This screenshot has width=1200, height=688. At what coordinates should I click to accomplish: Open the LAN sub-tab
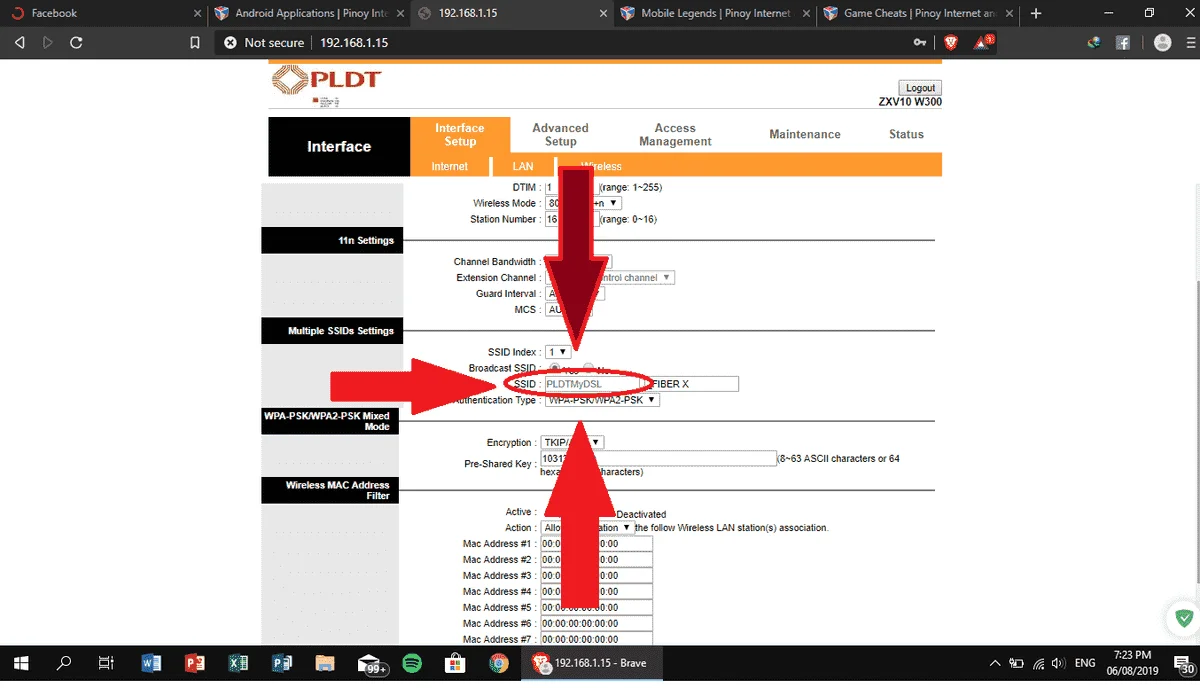click(x=523, y=166)
